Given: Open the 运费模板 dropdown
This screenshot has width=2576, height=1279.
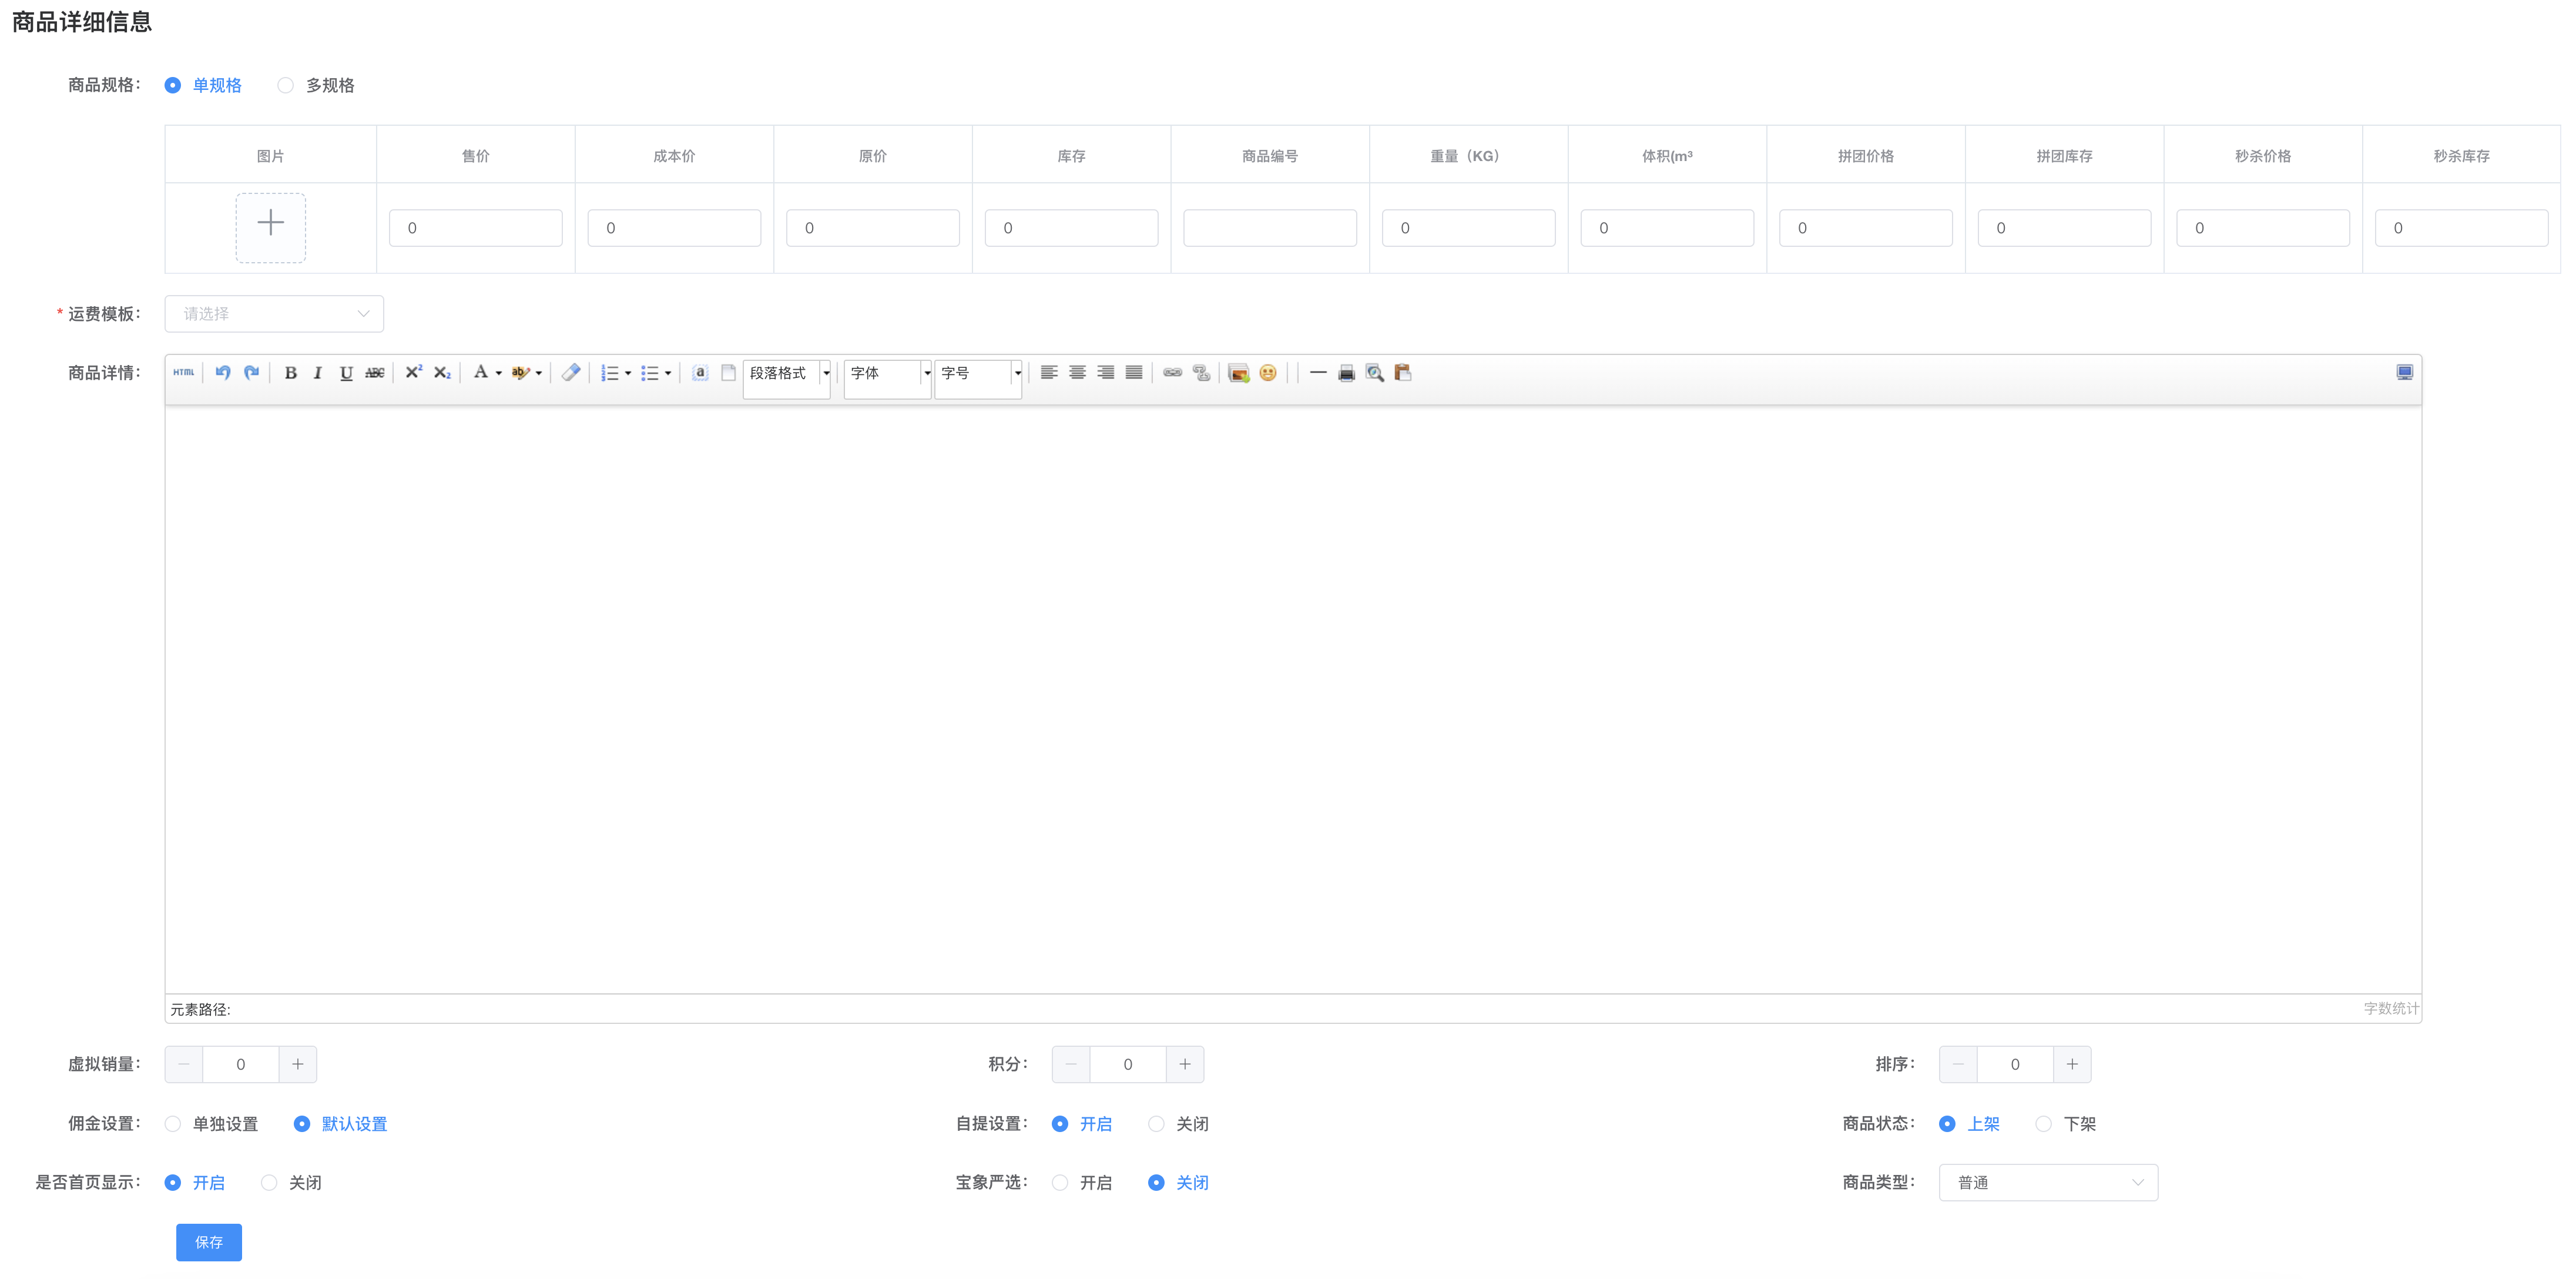Looking at the screenshot, I should [274, 314].
